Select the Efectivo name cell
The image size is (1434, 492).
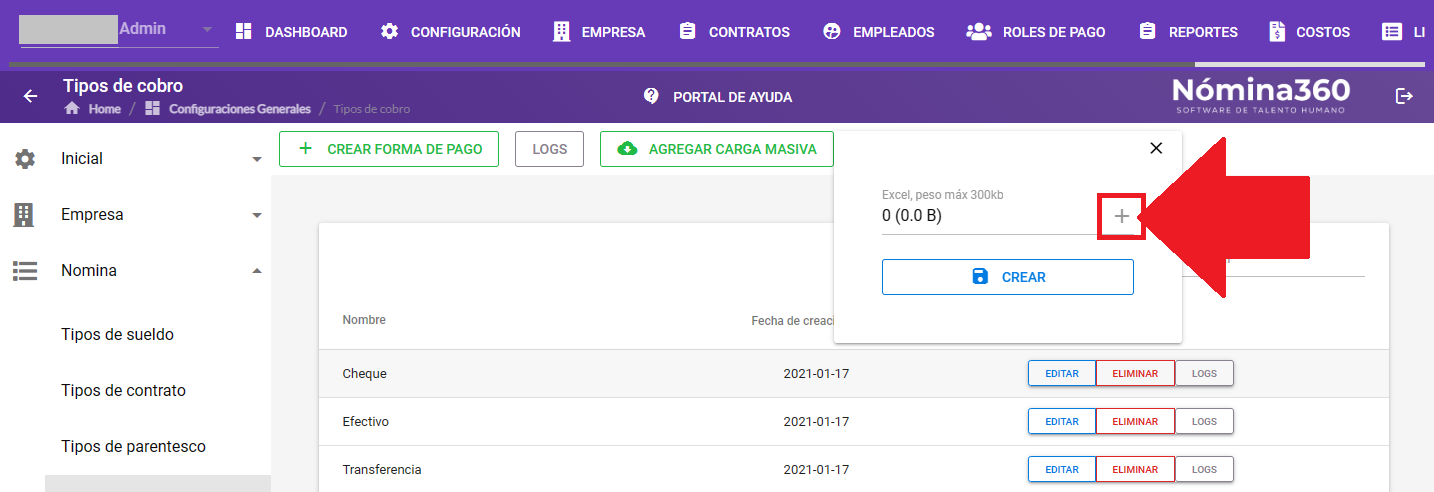[366, 422]
